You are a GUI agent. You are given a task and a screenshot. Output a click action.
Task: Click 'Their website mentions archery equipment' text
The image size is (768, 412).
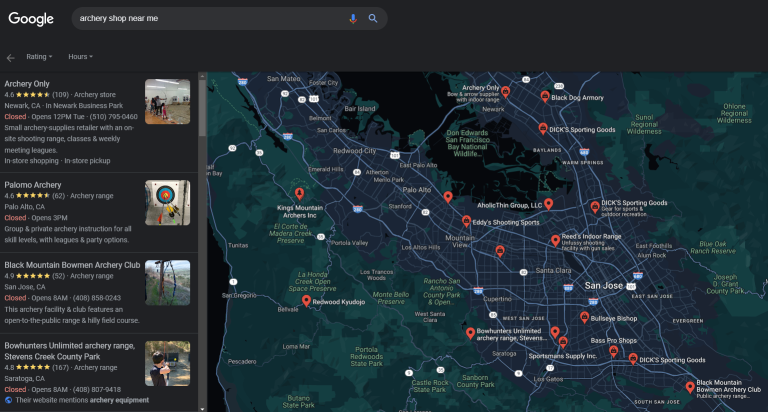pos(82,400)
